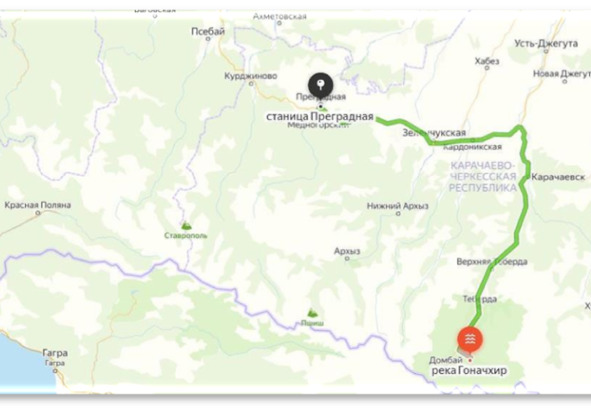Screen dimensions: 591x413
Task: Open the река Гоначхир label
Action: (469, 371)
